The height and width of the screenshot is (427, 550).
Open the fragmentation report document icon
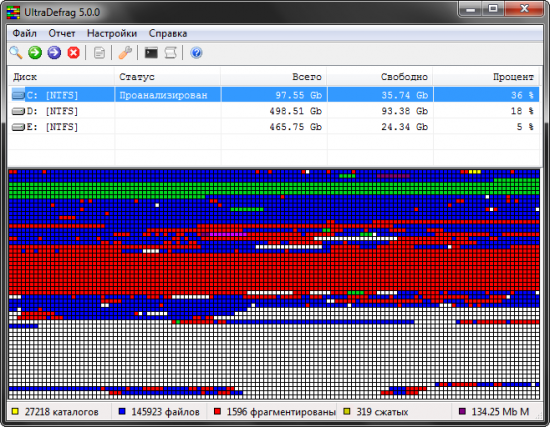pos(99,53)
